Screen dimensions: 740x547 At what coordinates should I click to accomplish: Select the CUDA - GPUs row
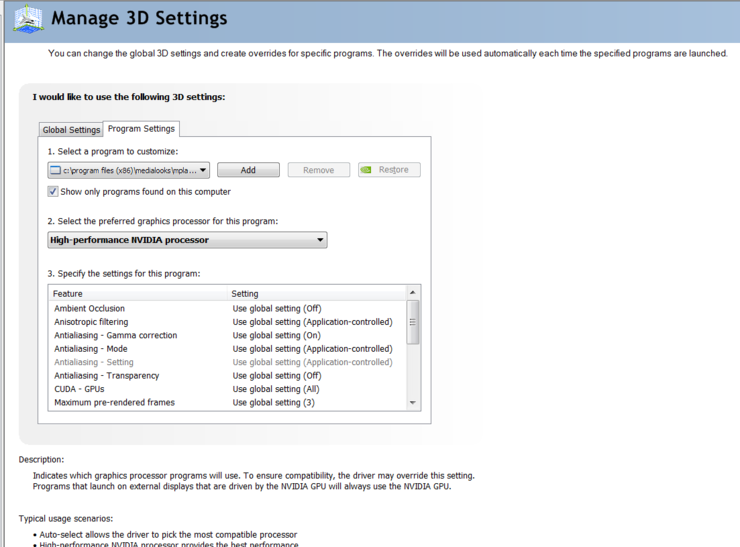click(x=227, y=389)
